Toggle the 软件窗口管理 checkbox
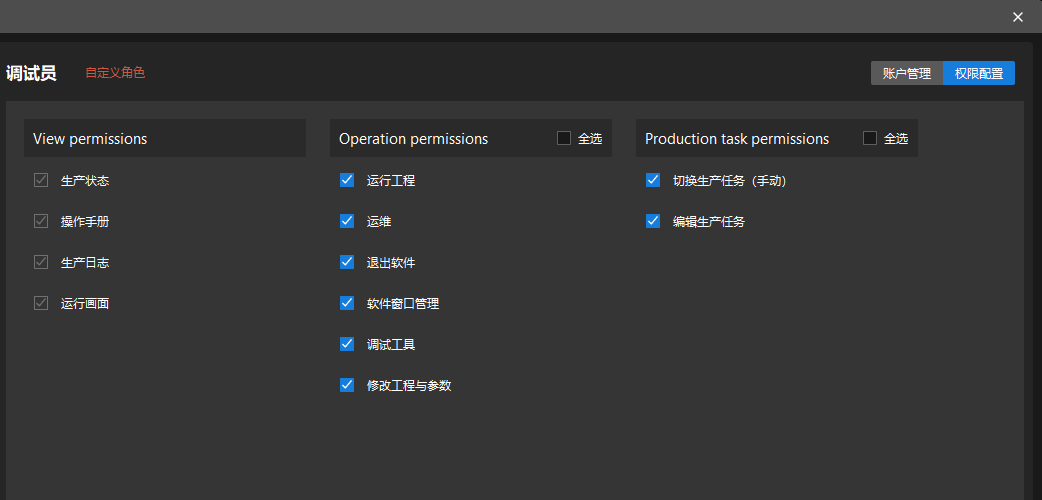Image resolution: width=1042 pixels, height=500 pixels. pos(347,303)
